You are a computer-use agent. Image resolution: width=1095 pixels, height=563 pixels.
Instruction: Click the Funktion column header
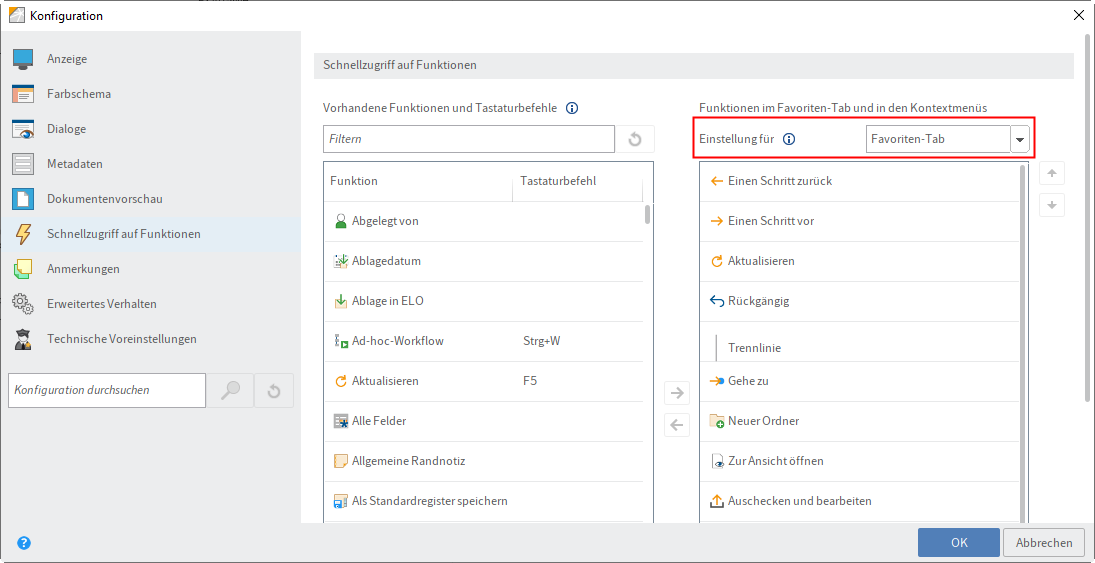pos(418,181)
